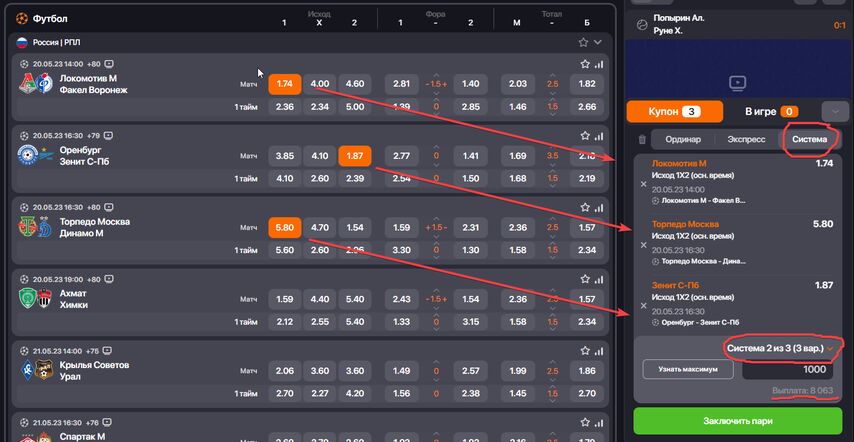Open statistics for Оренбург - Зенит match
The image size is (854, 442).
[x=599, y=136]
